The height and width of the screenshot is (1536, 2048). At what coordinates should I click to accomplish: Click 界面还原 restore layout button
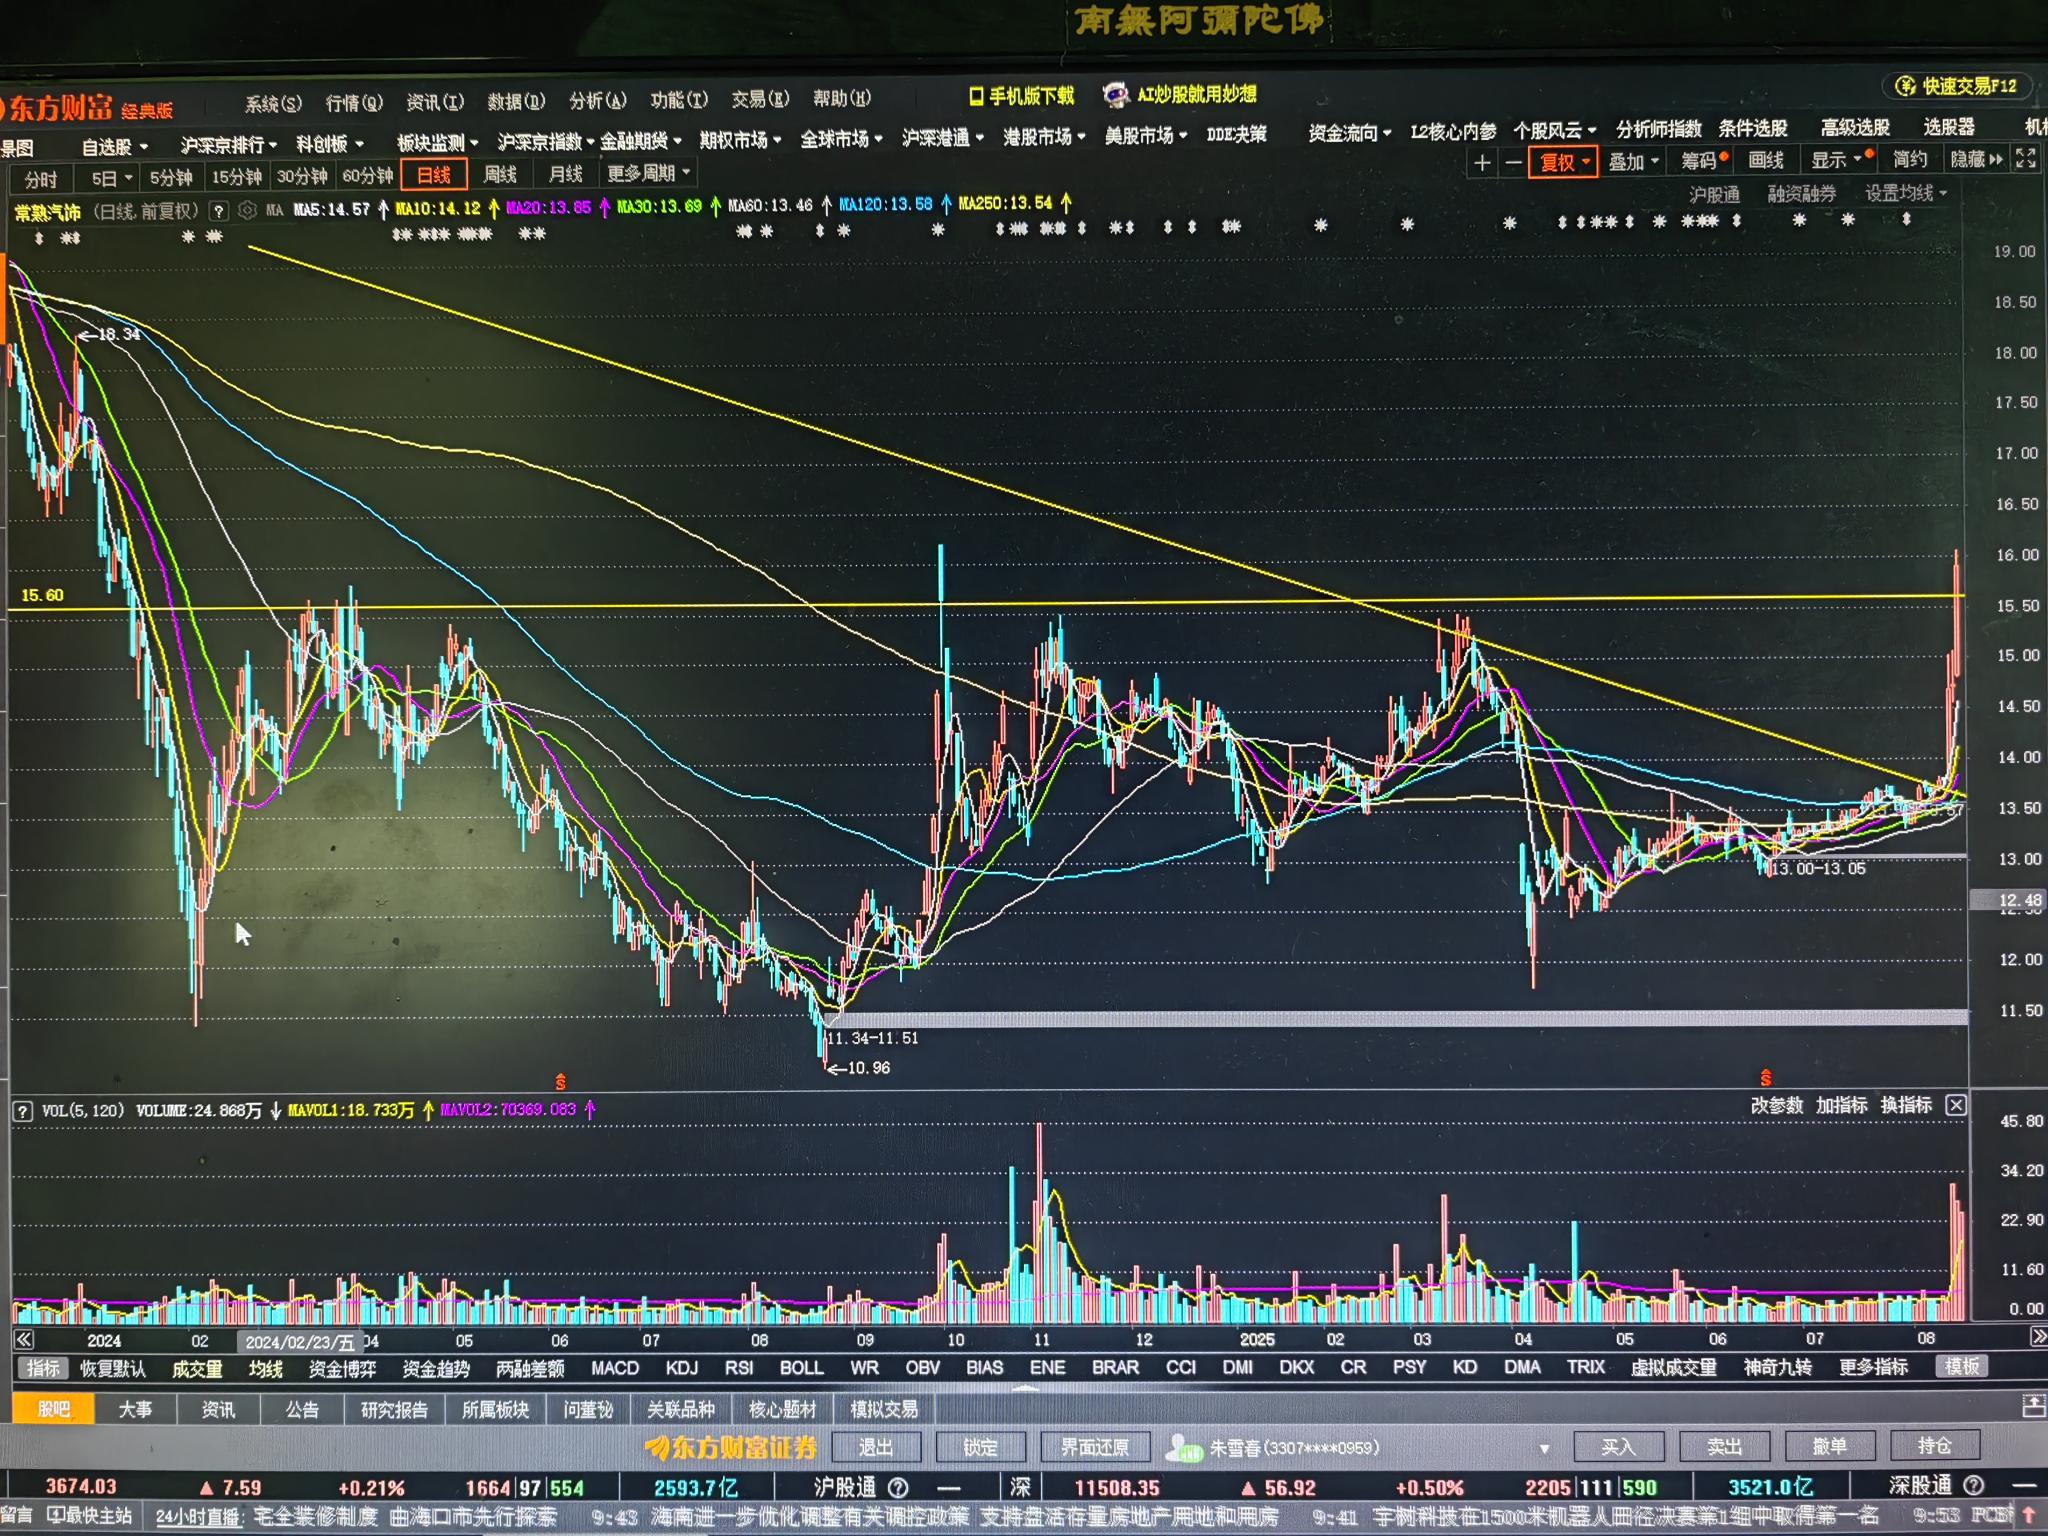[x=1094, y=1447]
